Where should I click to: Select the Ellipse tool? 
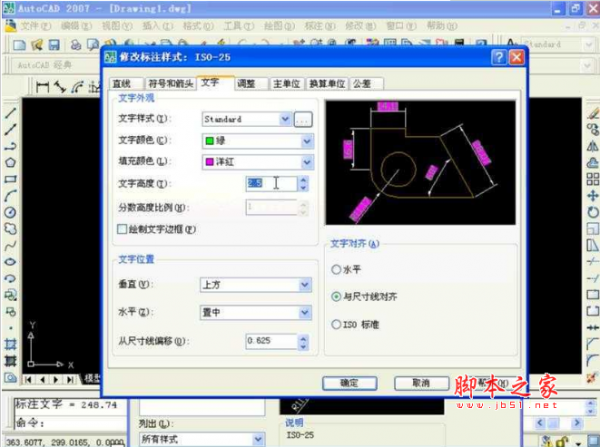10,262
